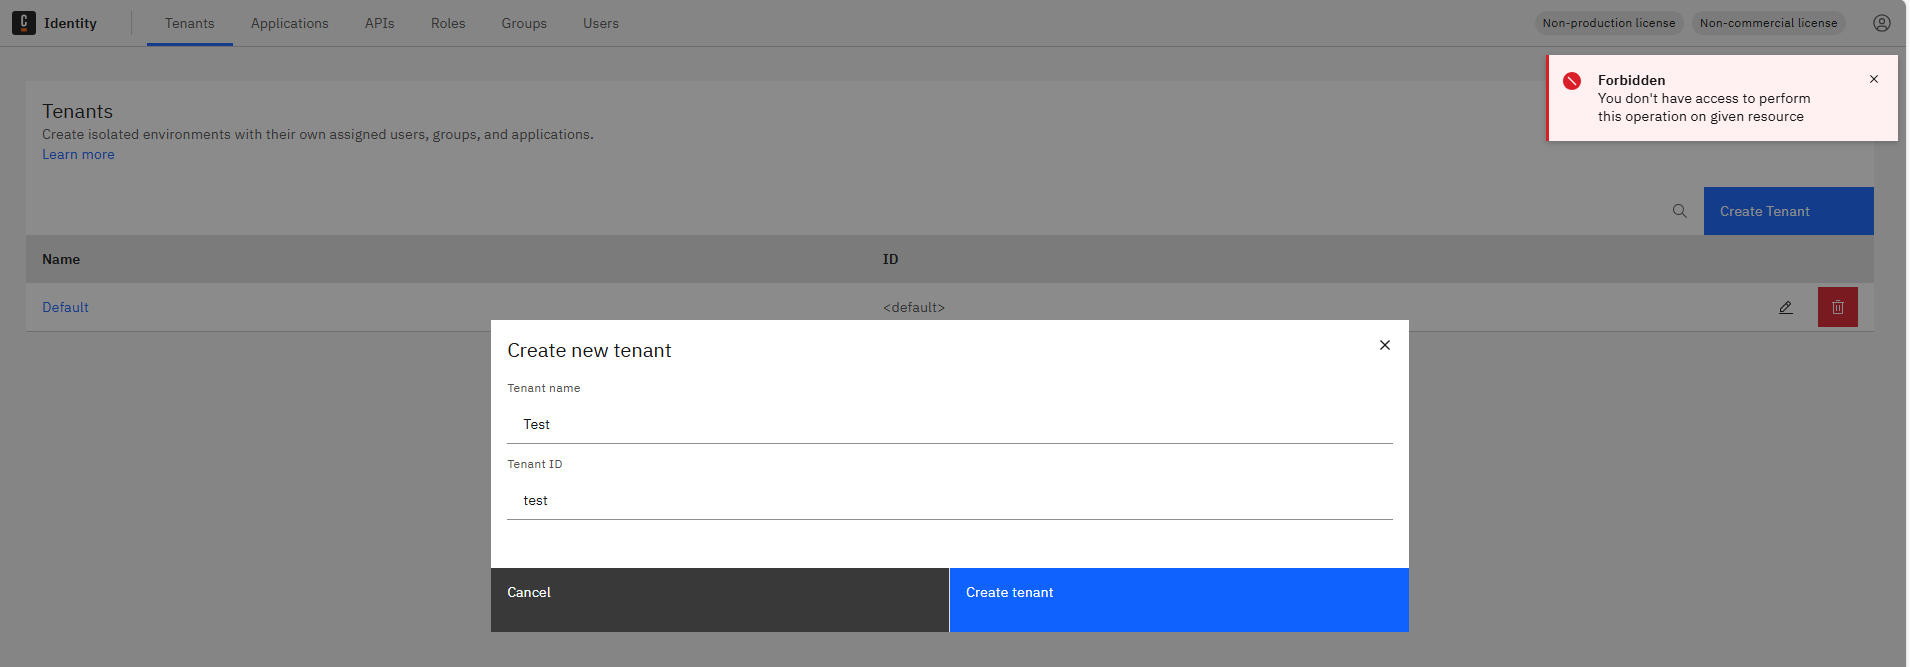Click the search magnifier icon

tap(1679, 211)
